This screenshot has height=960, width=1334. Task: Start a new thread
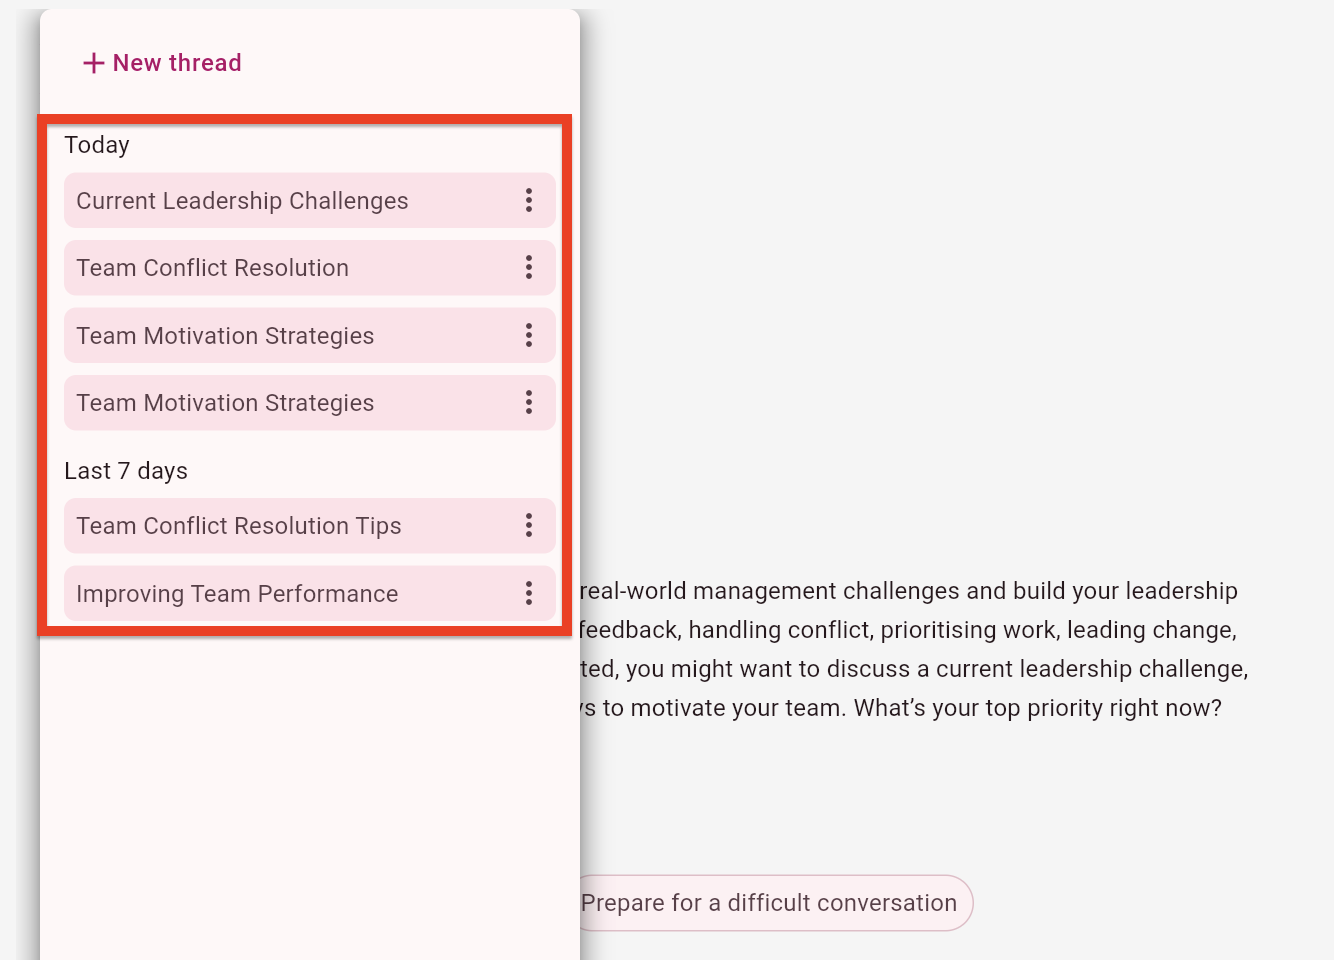[x=162, y=63]
